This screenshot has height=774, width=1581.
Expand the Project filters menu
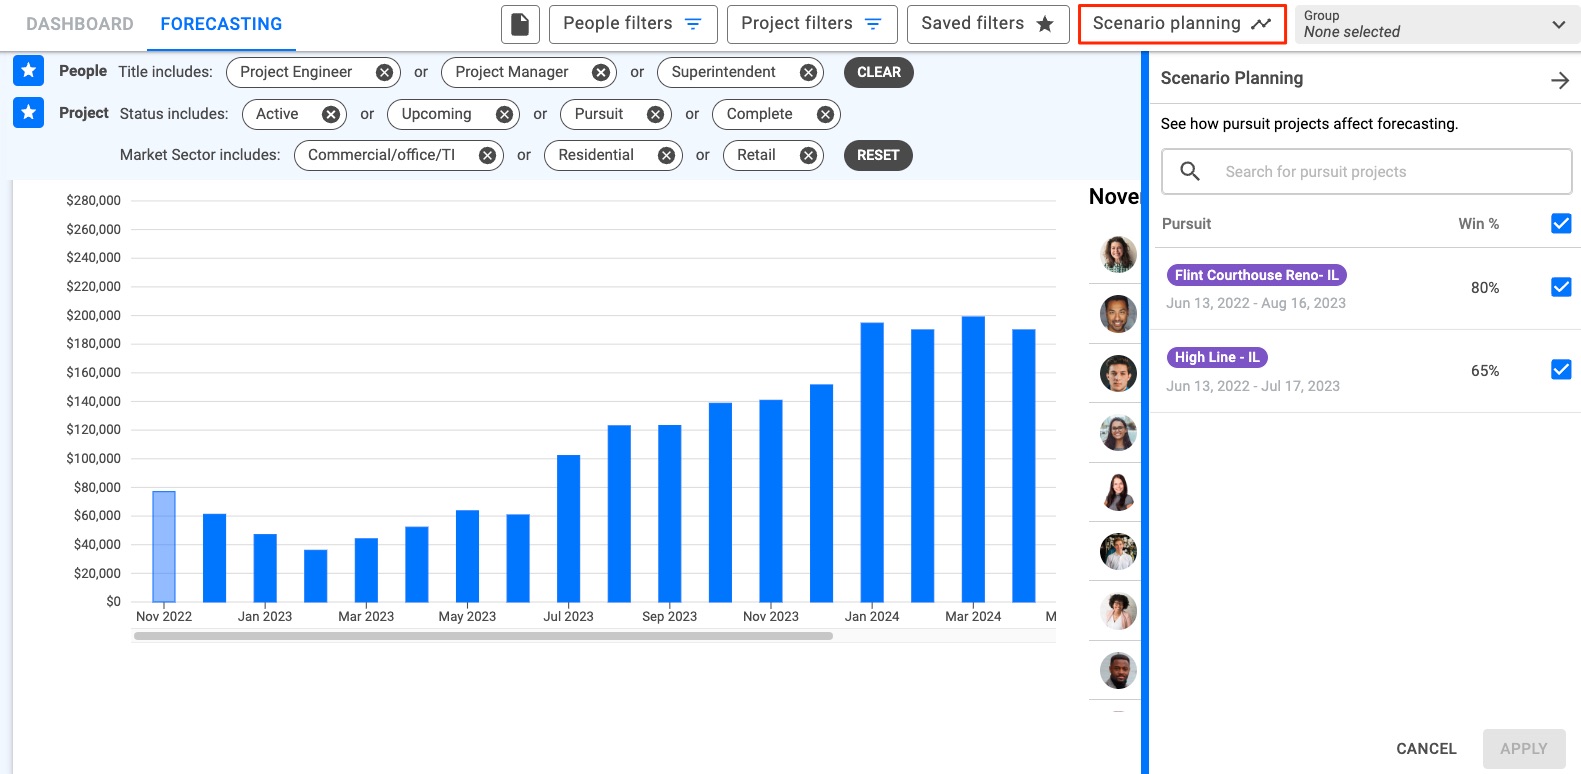(811, 24)
